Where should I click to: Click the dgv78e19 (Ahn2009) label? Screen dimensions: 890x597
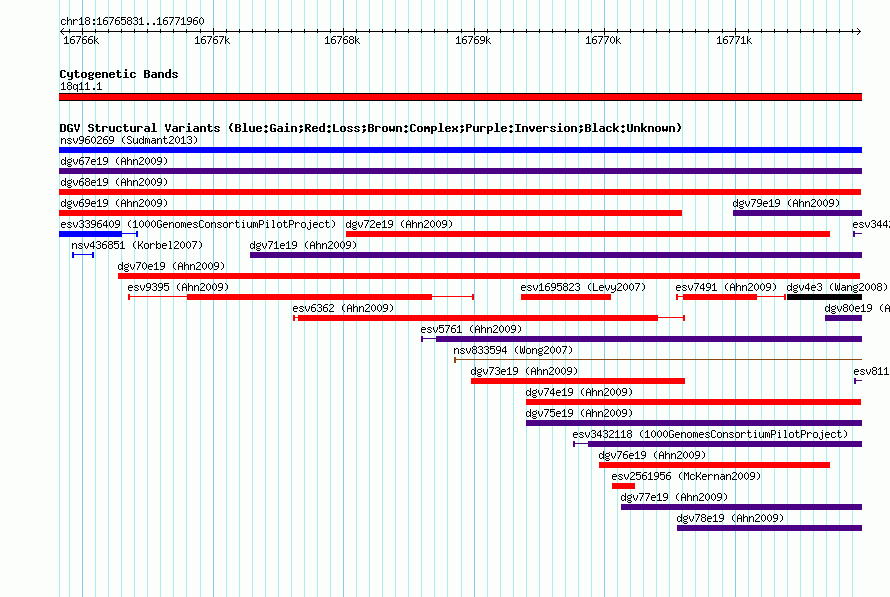(x=730, y=518)
